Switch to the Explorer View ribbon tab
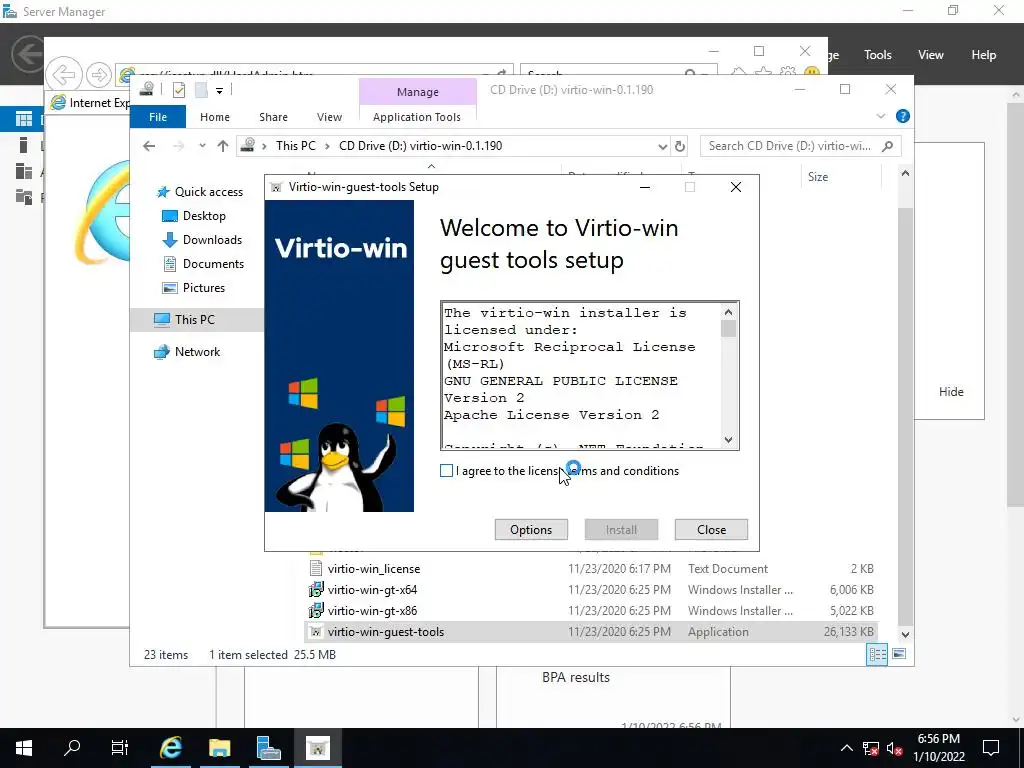 329,117
